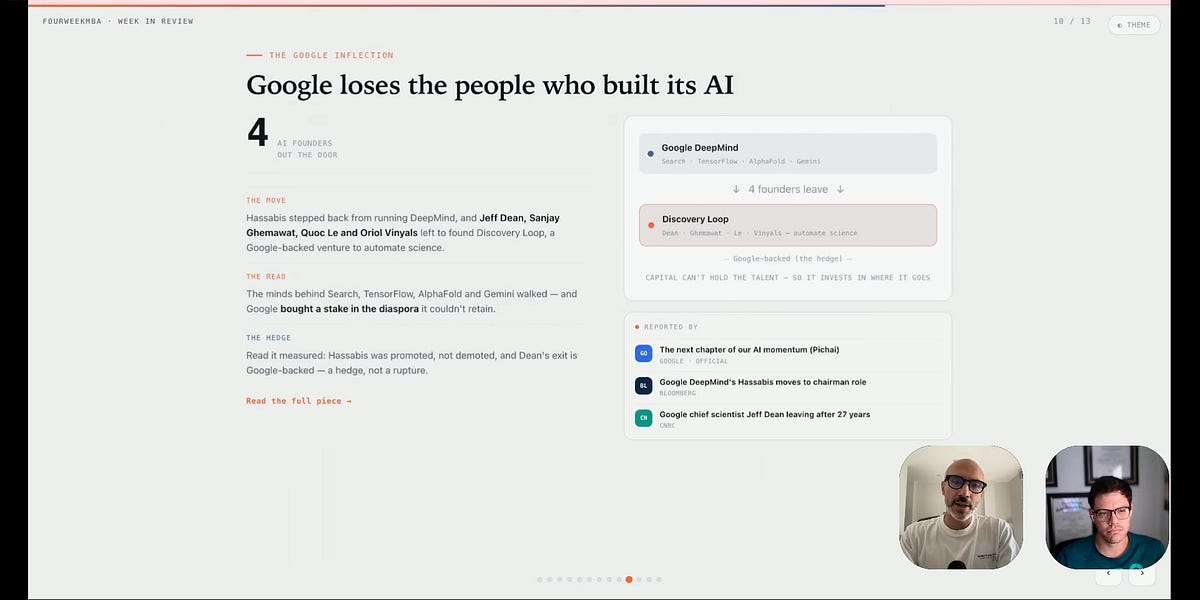The width and height of the screenshot is (1200, 600).
Task: Open the Pichai AI momentum article
Action: tap(749, 350)
